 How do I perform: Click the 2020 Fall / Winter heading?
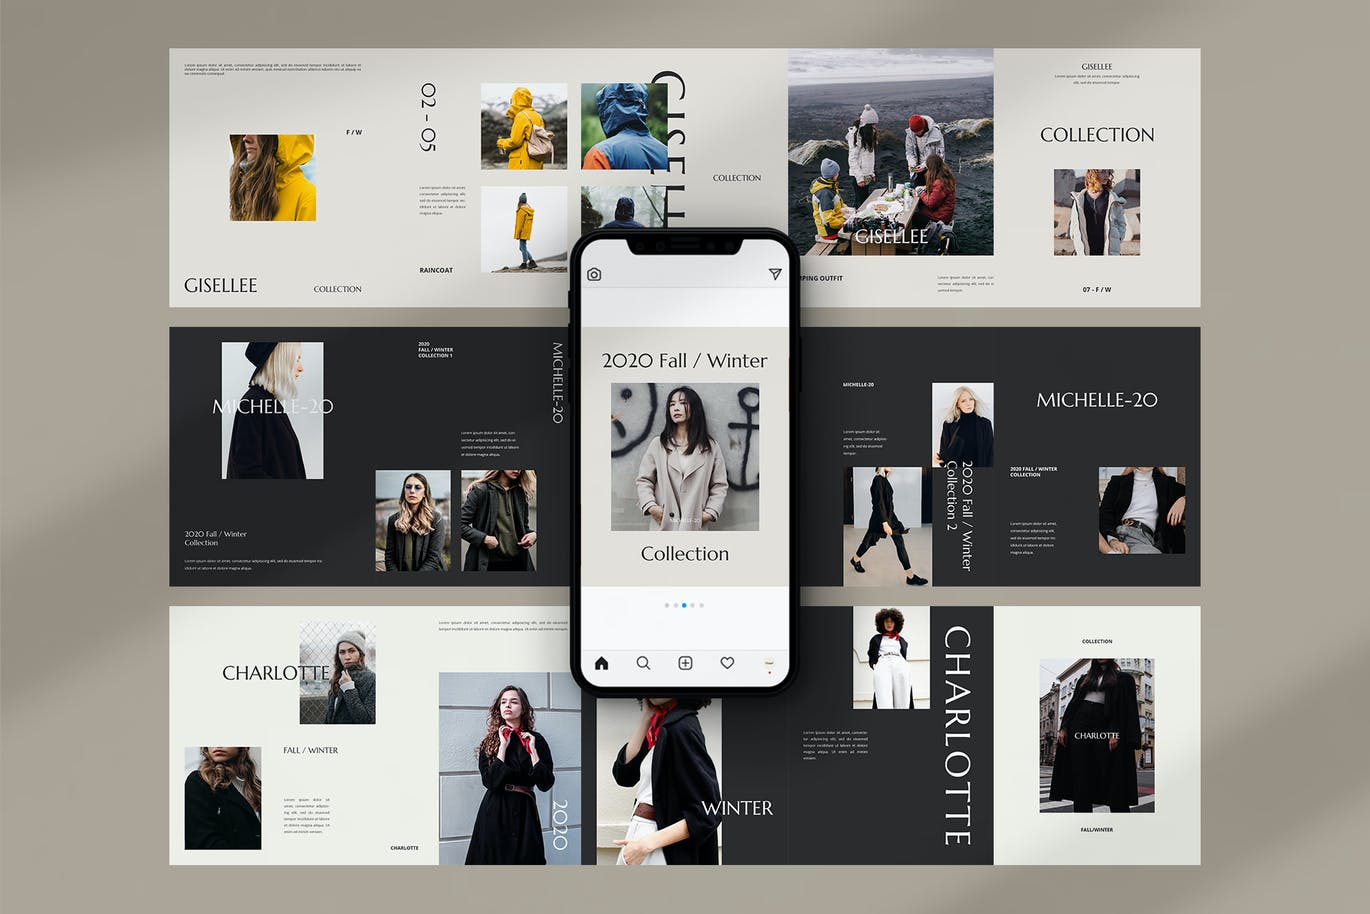[x=685, y=361]
